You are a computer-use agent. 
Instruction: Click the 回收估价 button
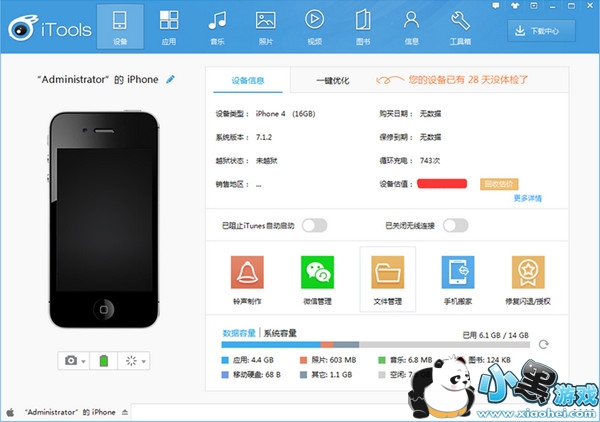click(499, 184)
